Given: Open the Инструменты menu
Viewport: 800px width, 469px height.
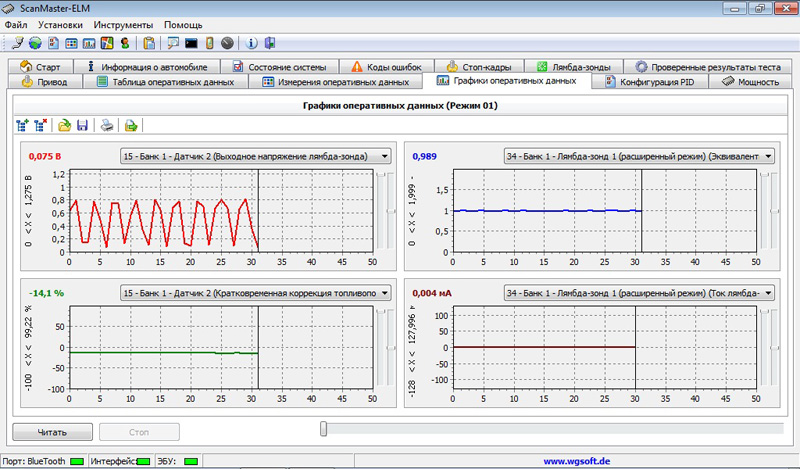Looking at the screenshot, I should click(123, 25).
